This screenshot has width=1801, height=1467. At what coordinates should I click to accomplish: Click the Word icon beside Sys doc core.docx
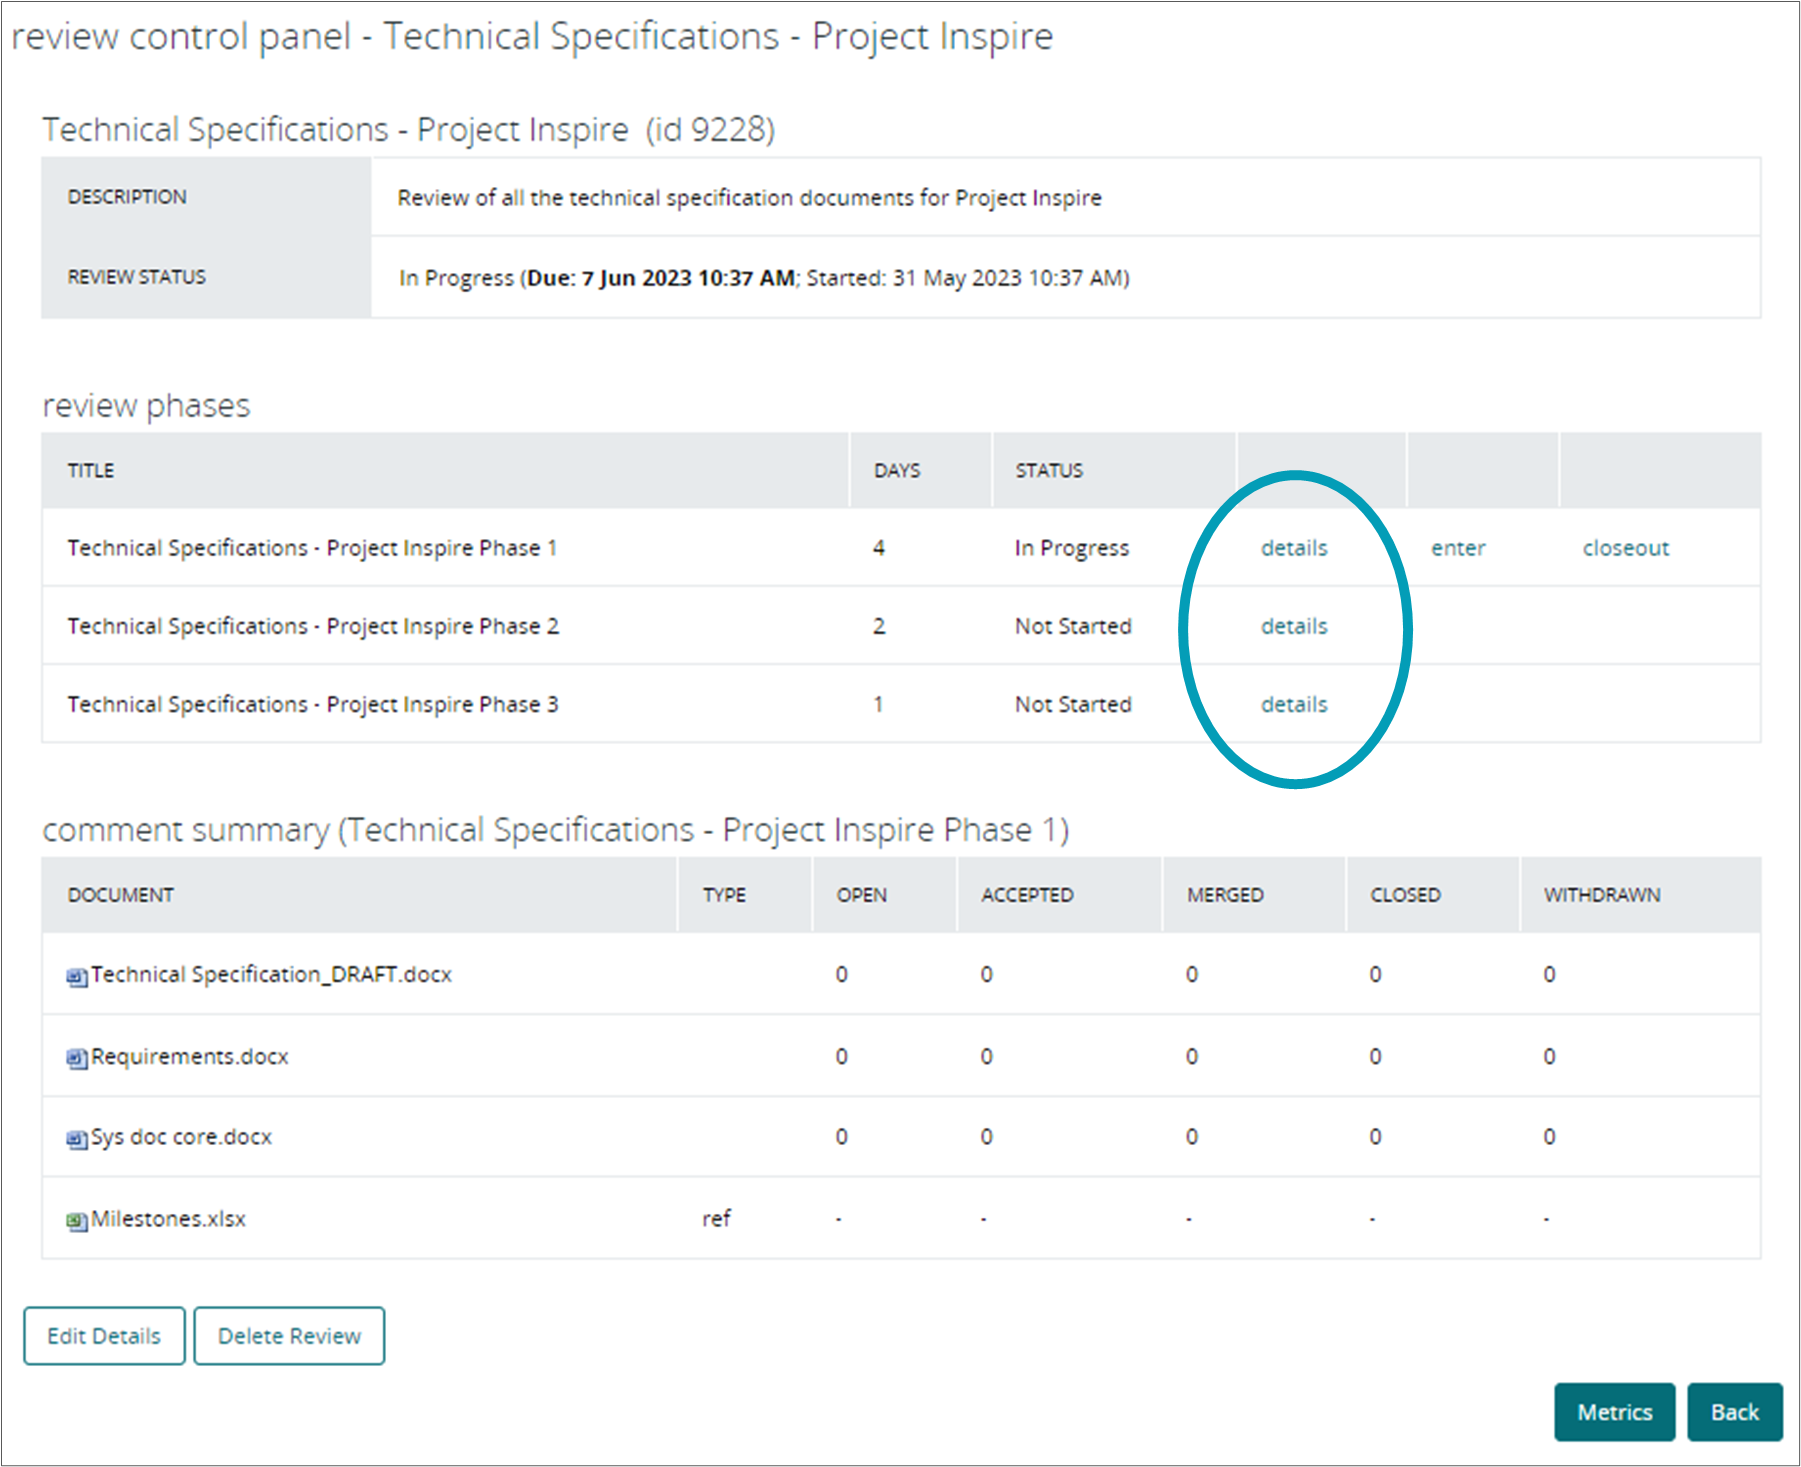pyautogui.click(x=77, y=1139)
